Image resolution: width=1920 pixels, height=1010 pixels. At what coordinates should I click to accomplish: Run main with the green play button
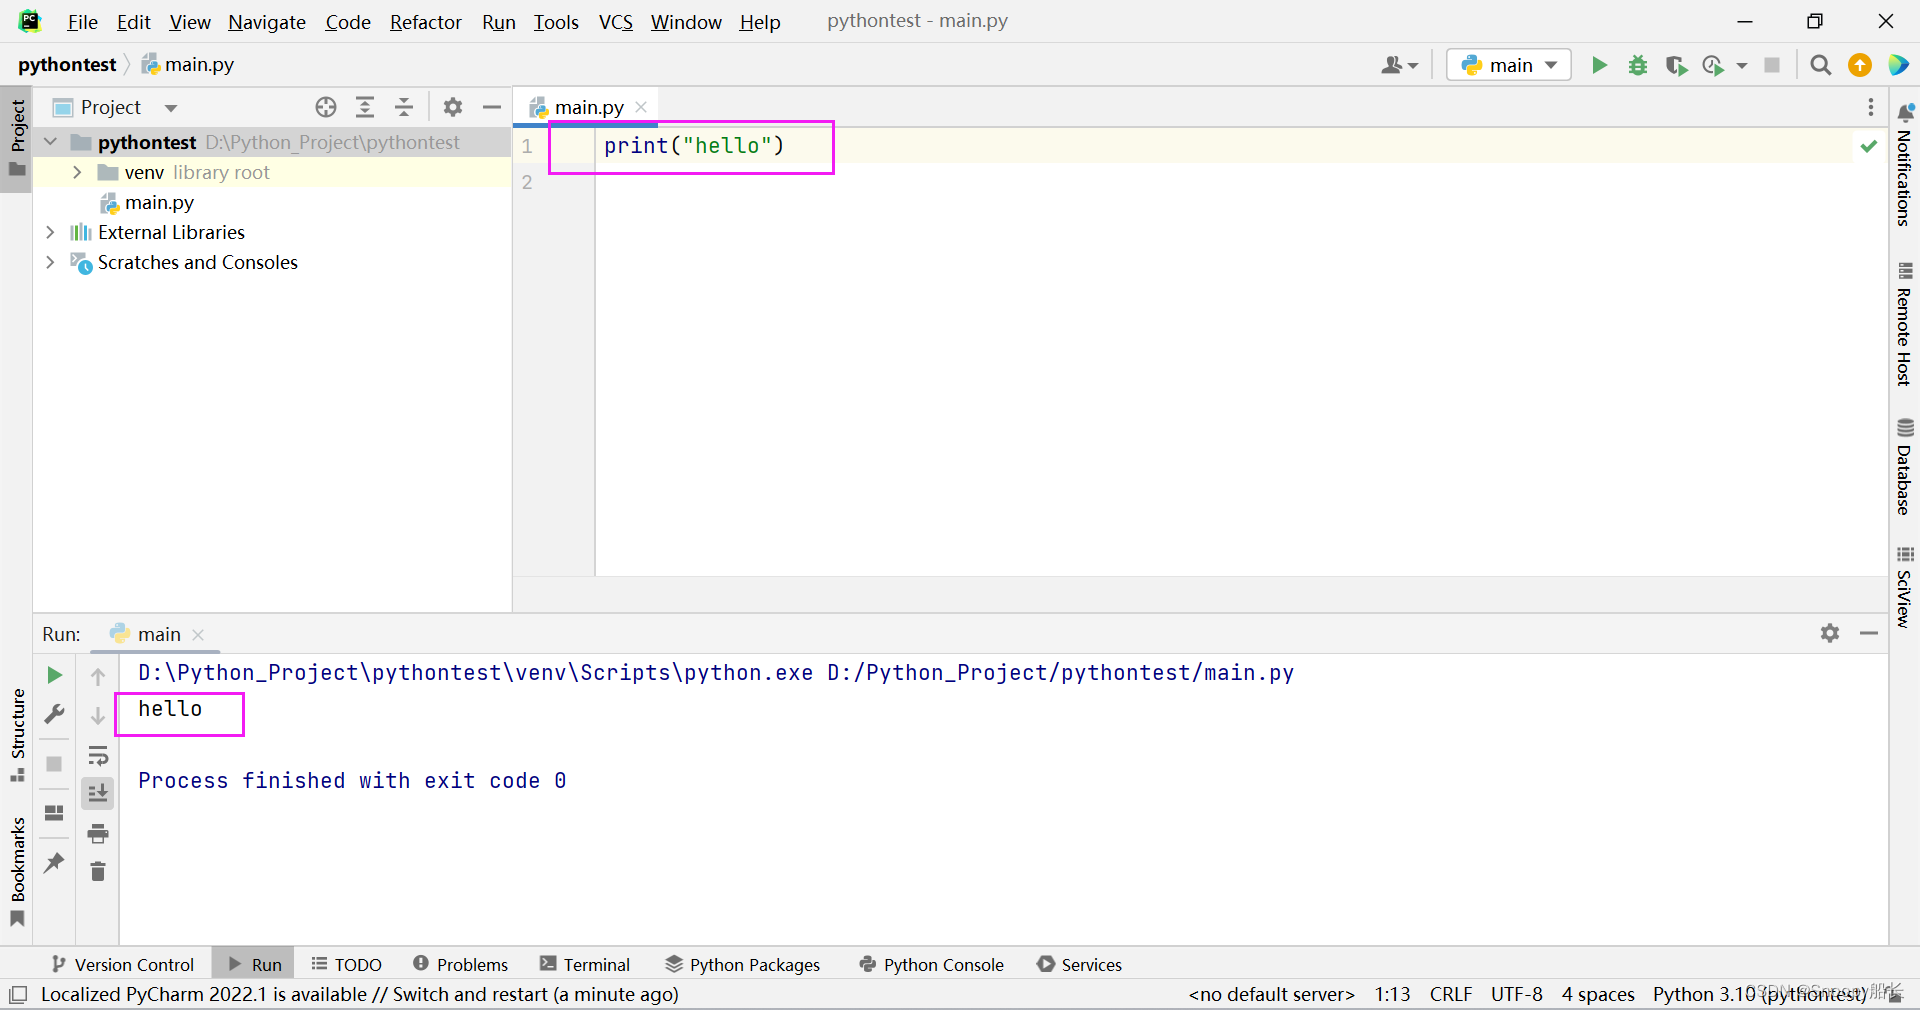[1599, 65]
